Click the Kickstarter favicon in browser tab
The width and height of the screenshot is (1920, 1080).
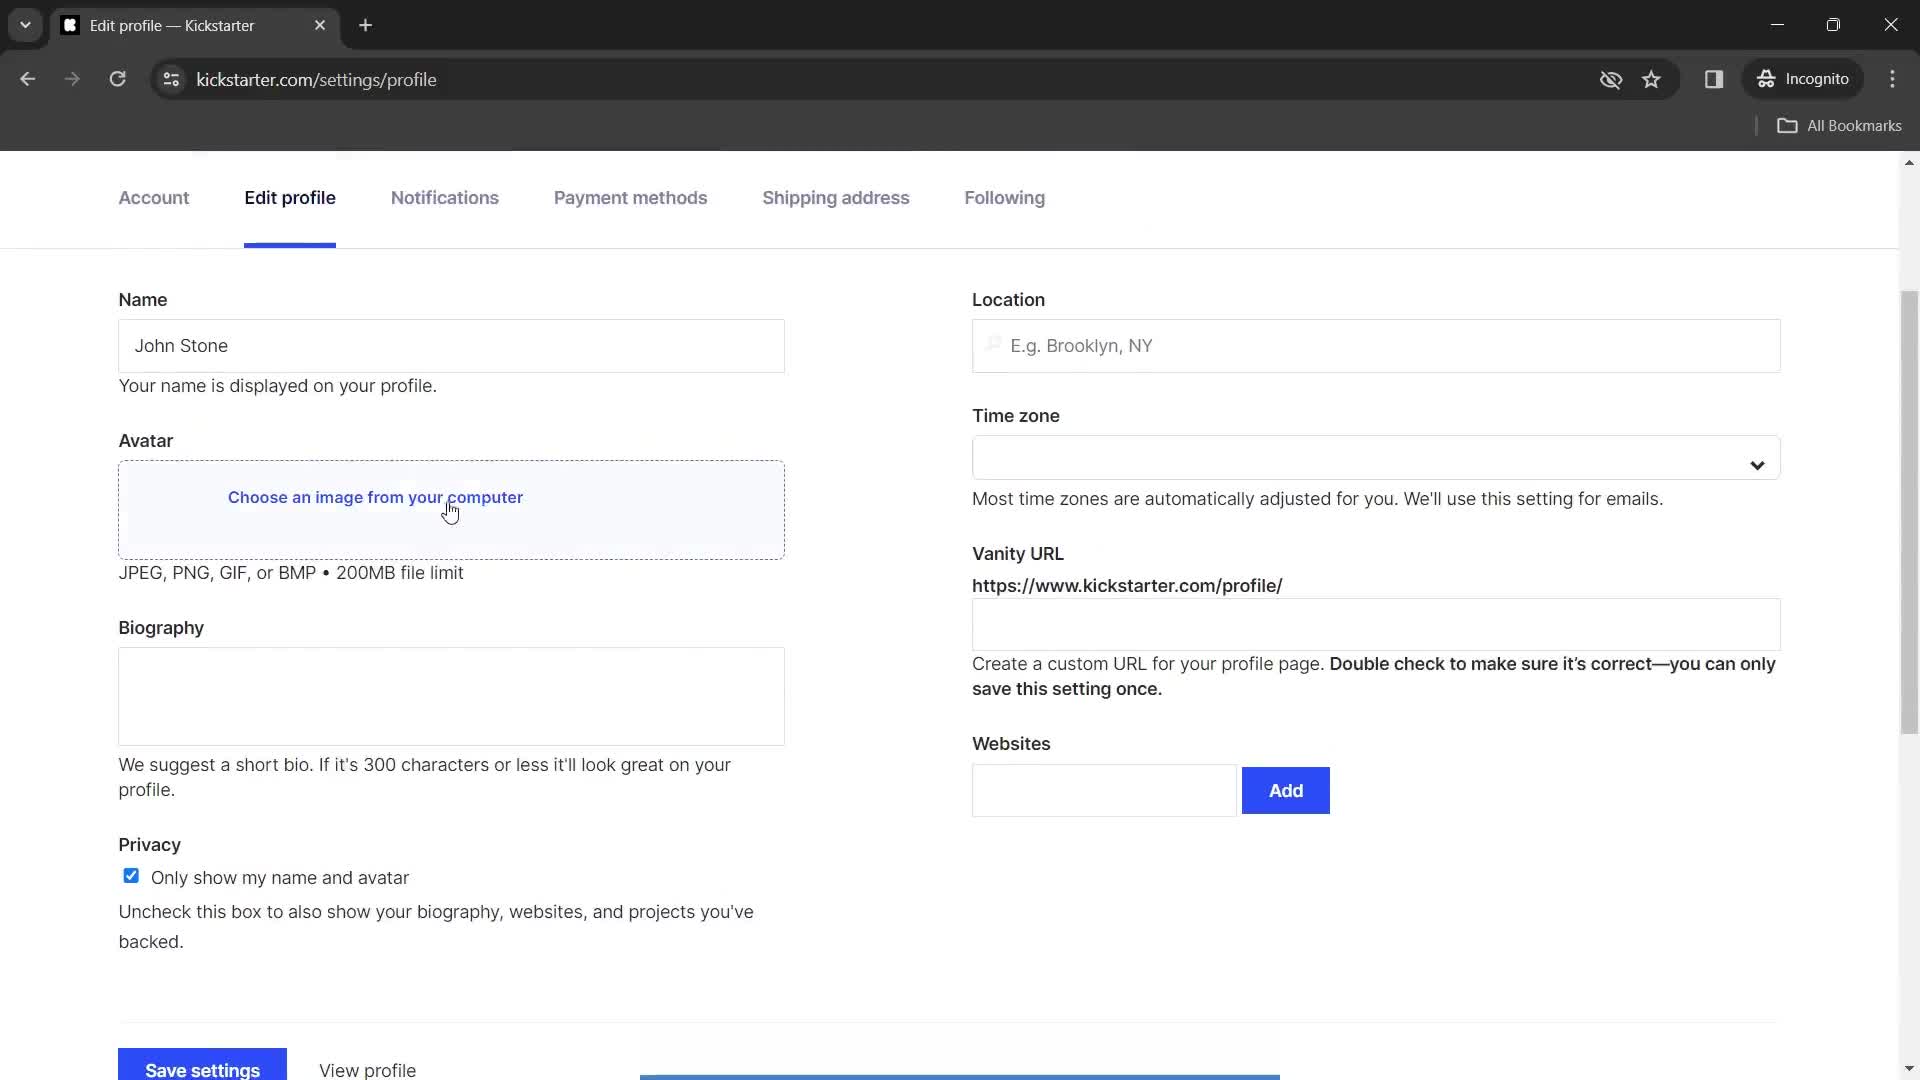click(70, 25)
